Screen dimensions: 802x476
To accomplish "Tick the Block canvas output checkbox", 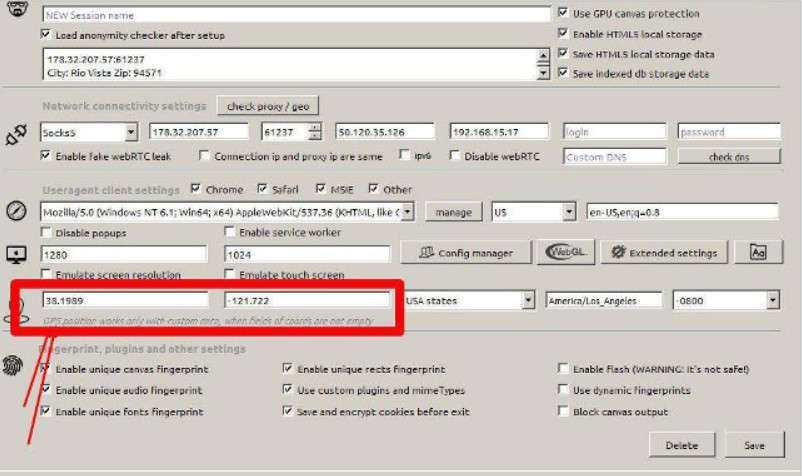I will 565,412.
